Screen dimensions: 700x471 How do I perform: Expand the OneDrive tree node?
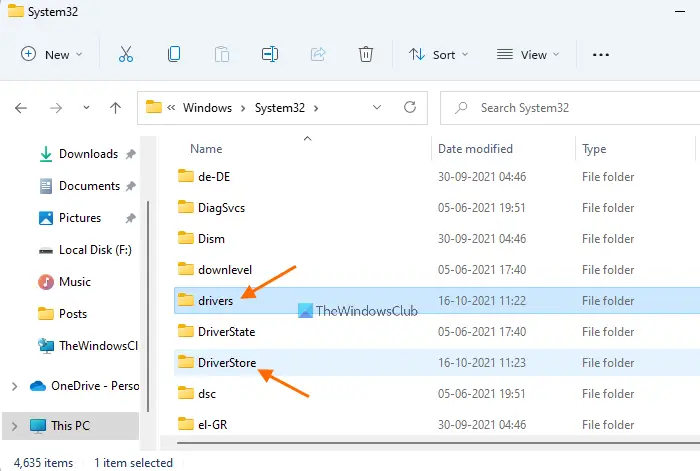pyautogui.click(x=14, y=386)
